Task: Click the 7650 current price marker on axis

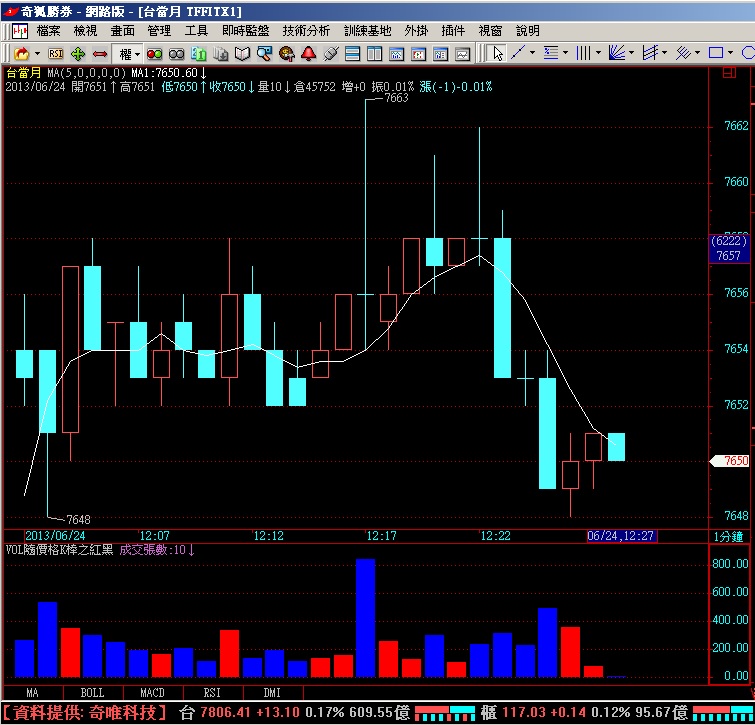Action: [x=733, y=461]
